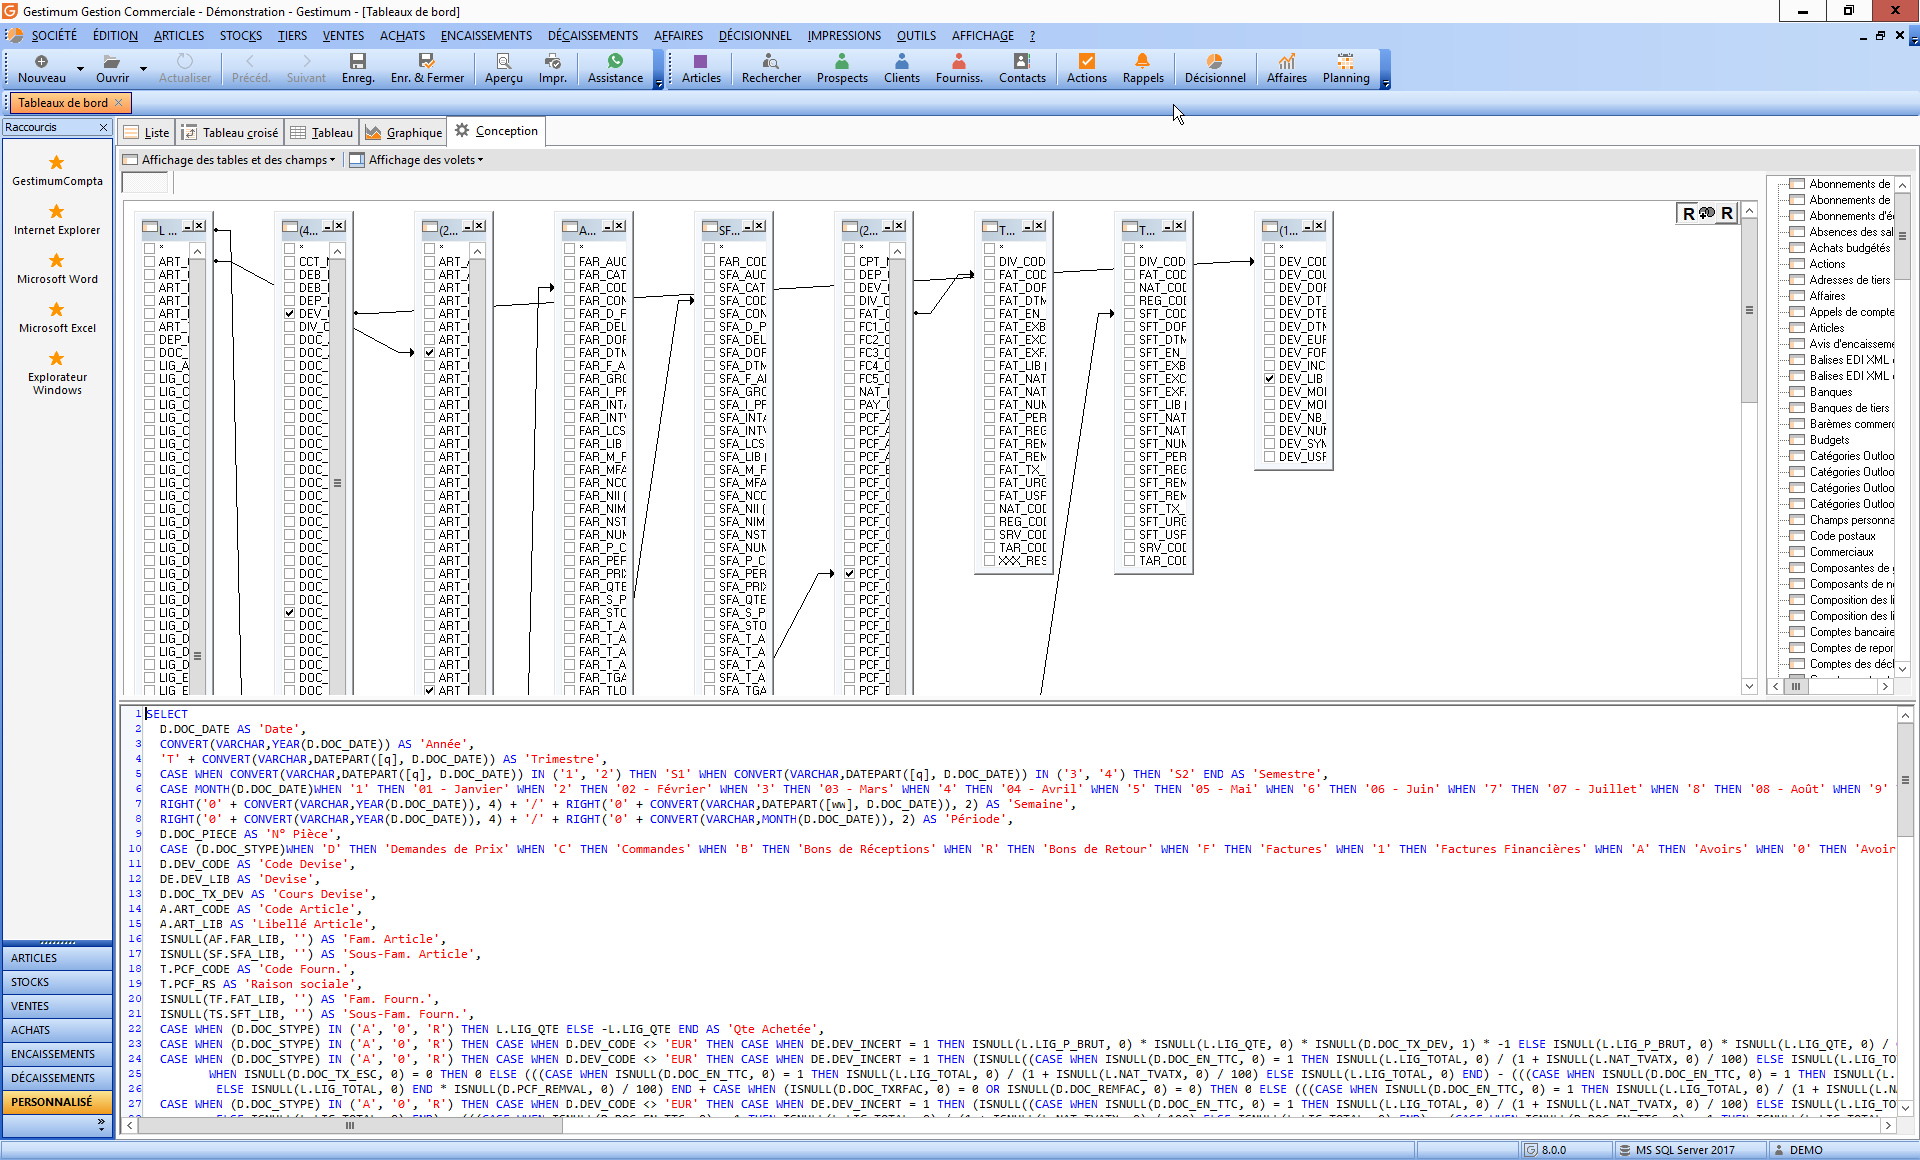1920x1160 pixels.
Task: Check the DEV_COD field in last table
Action: pyautogui.click(x=1270, y=262)
